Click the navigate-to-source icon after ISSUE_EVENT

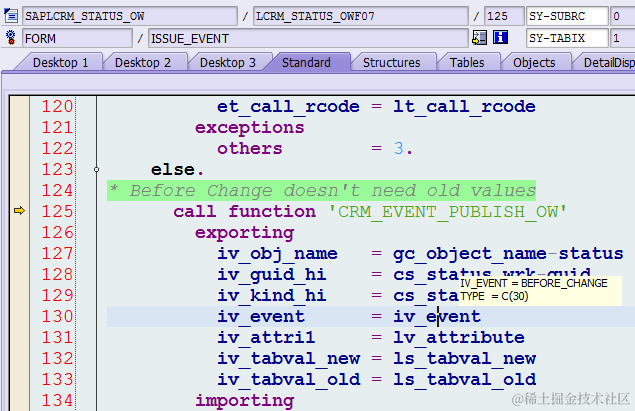click(479, 38)
